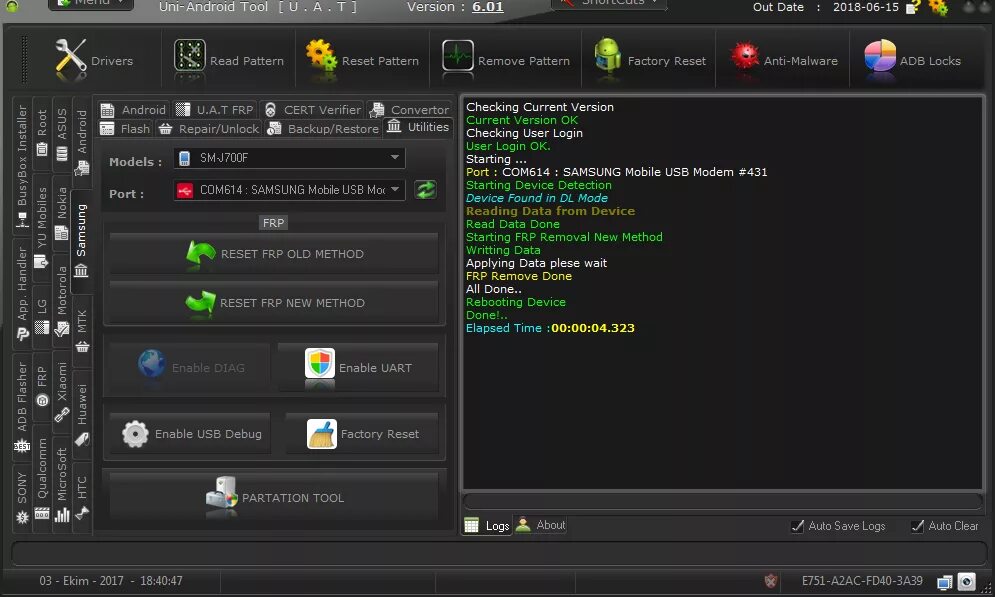995x597 pixels.
Task: Open the MicroSoft vertical tab
Action: tap(62, 485)
